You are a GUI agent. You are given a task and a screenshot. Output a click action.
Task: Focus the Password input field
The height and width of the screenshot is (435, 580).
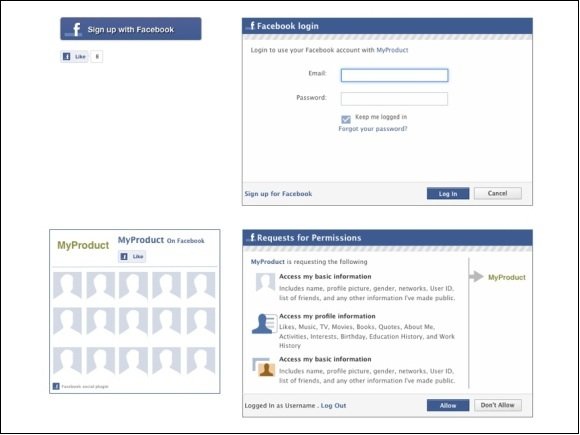[394, 99]
